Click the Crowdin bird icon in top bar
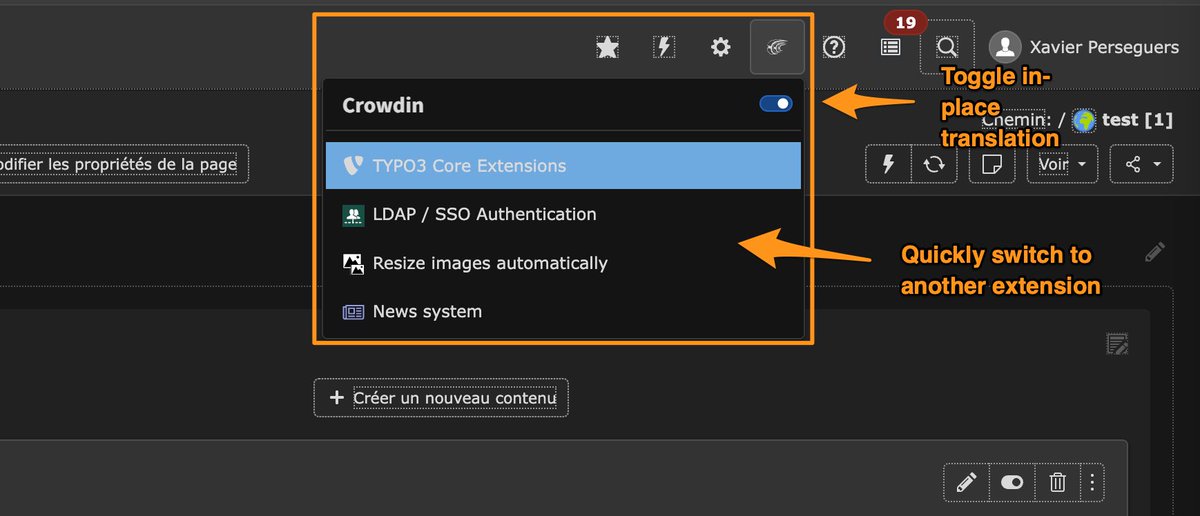The width and height of the screenshot is (1200, 516). (777, 47)
